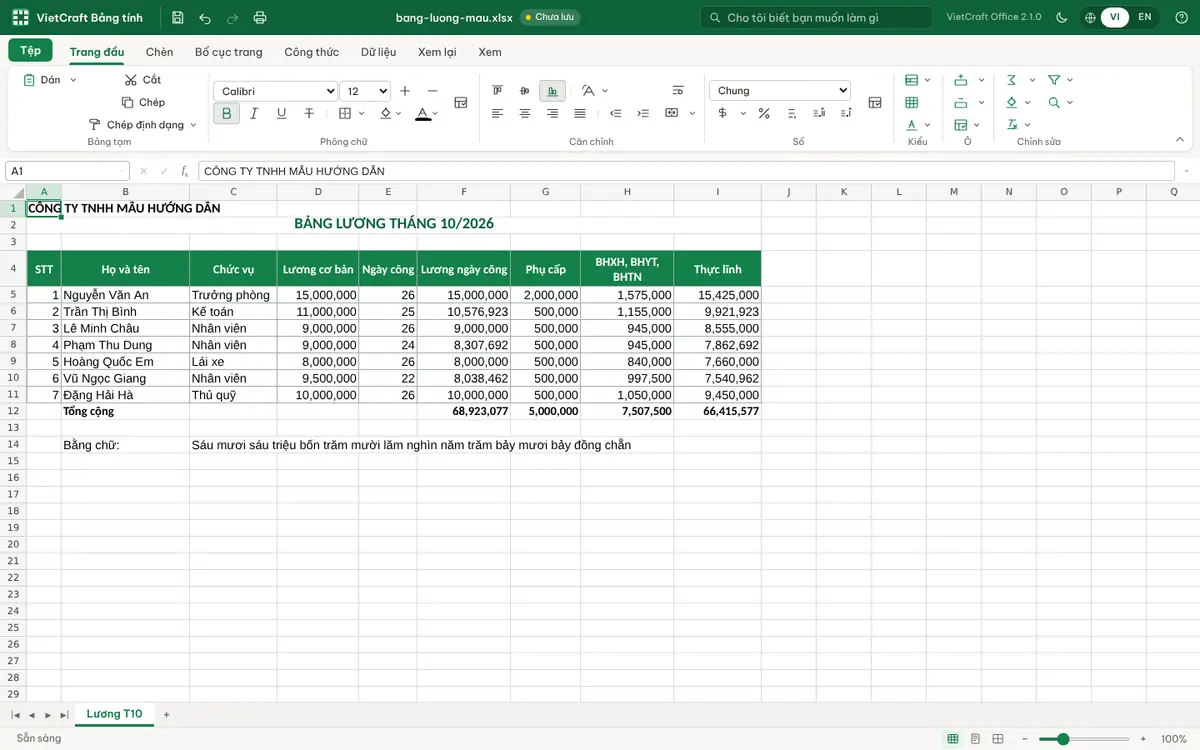The image size is (1200, 750).
Task: Toggle Underline formatting
Action: pos(281,114)
